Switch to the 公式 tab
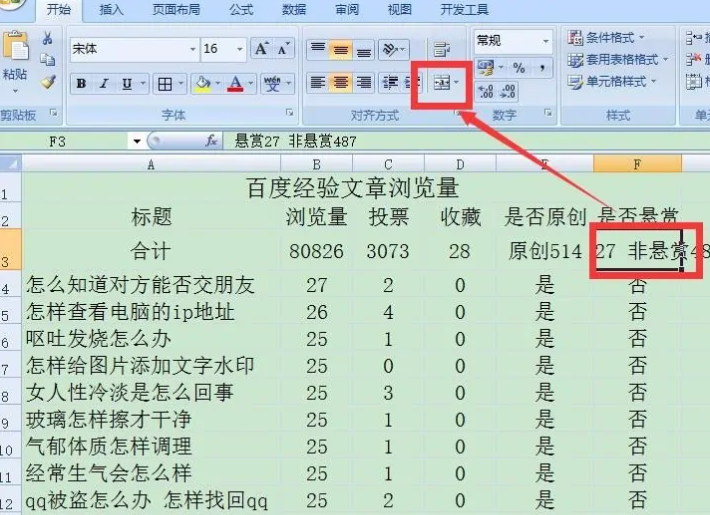The height and width of the screenshot is (515, 710). 241,9
